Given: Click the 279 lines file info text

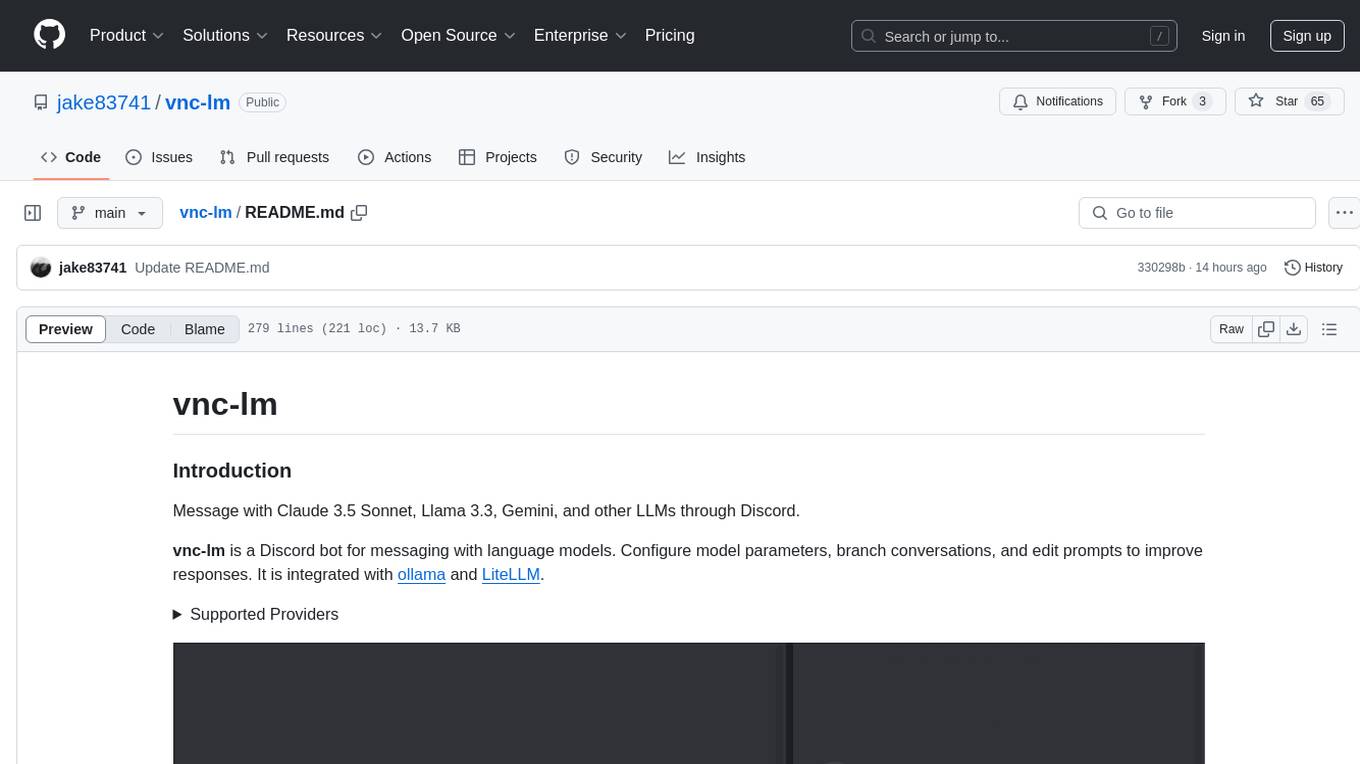Looking at the screenshot, I should (353, 329).
